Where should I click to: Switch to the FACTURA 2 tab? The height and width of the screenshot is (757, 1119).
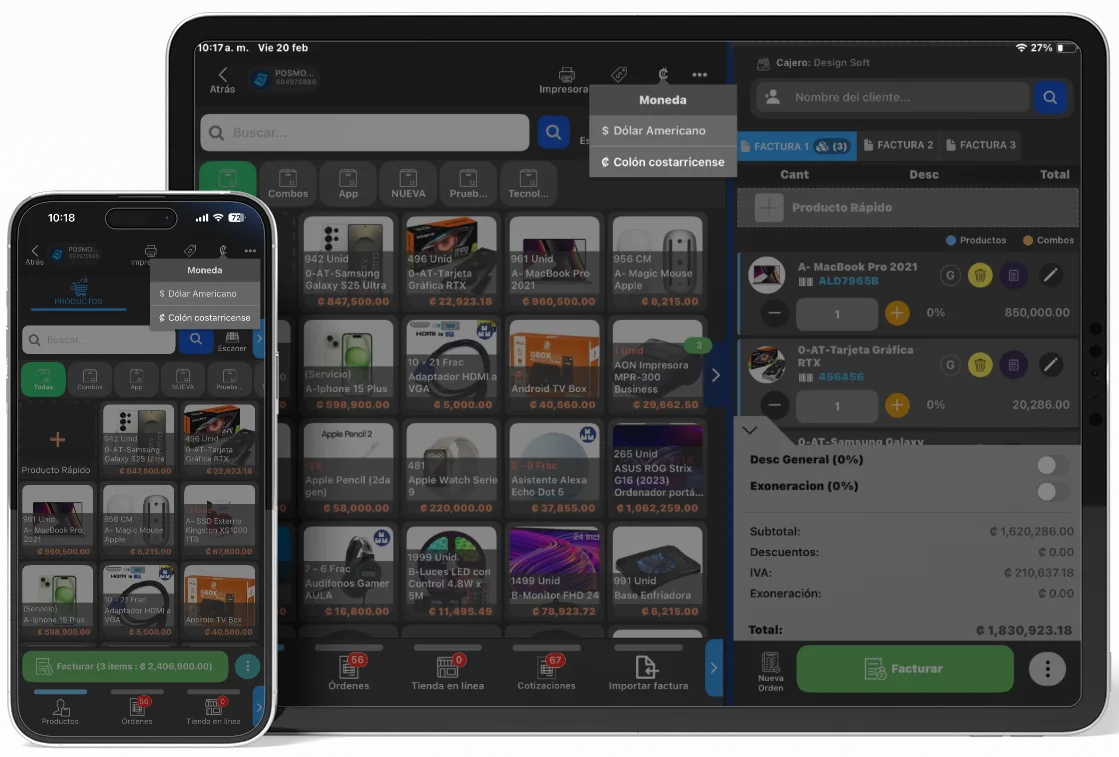point(897,146)
